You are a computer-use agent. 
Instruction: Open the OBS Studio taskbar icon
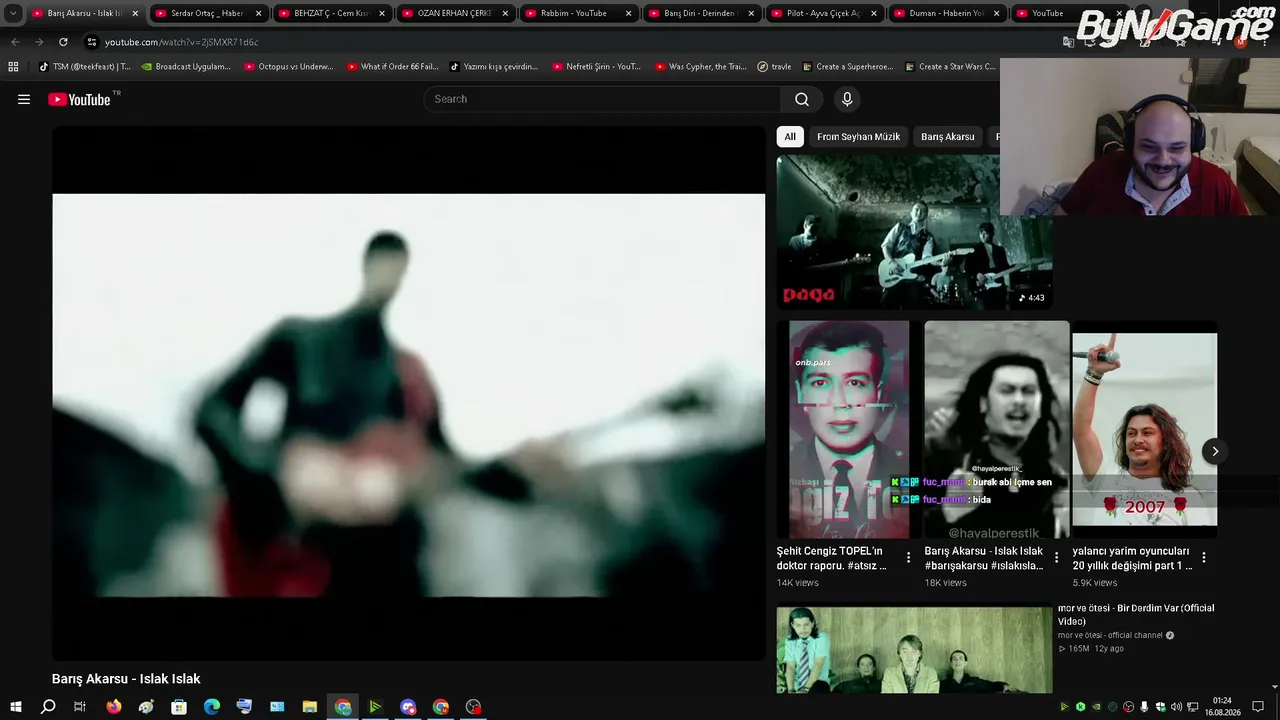474,707
